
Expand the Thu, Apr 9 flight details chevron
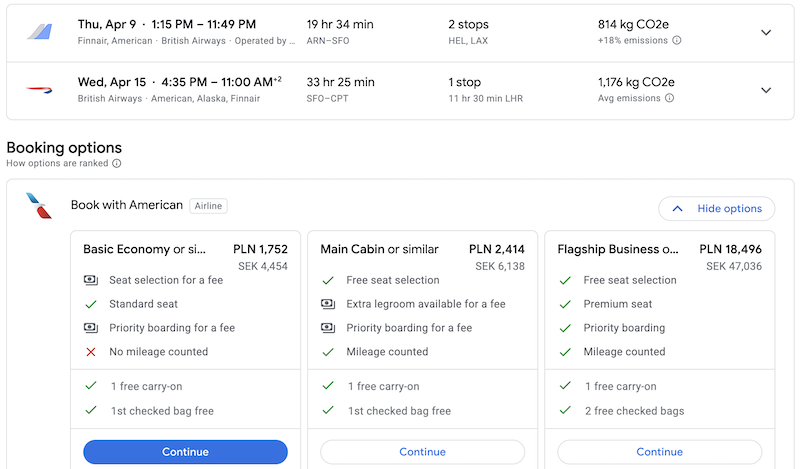coord(766,32)
